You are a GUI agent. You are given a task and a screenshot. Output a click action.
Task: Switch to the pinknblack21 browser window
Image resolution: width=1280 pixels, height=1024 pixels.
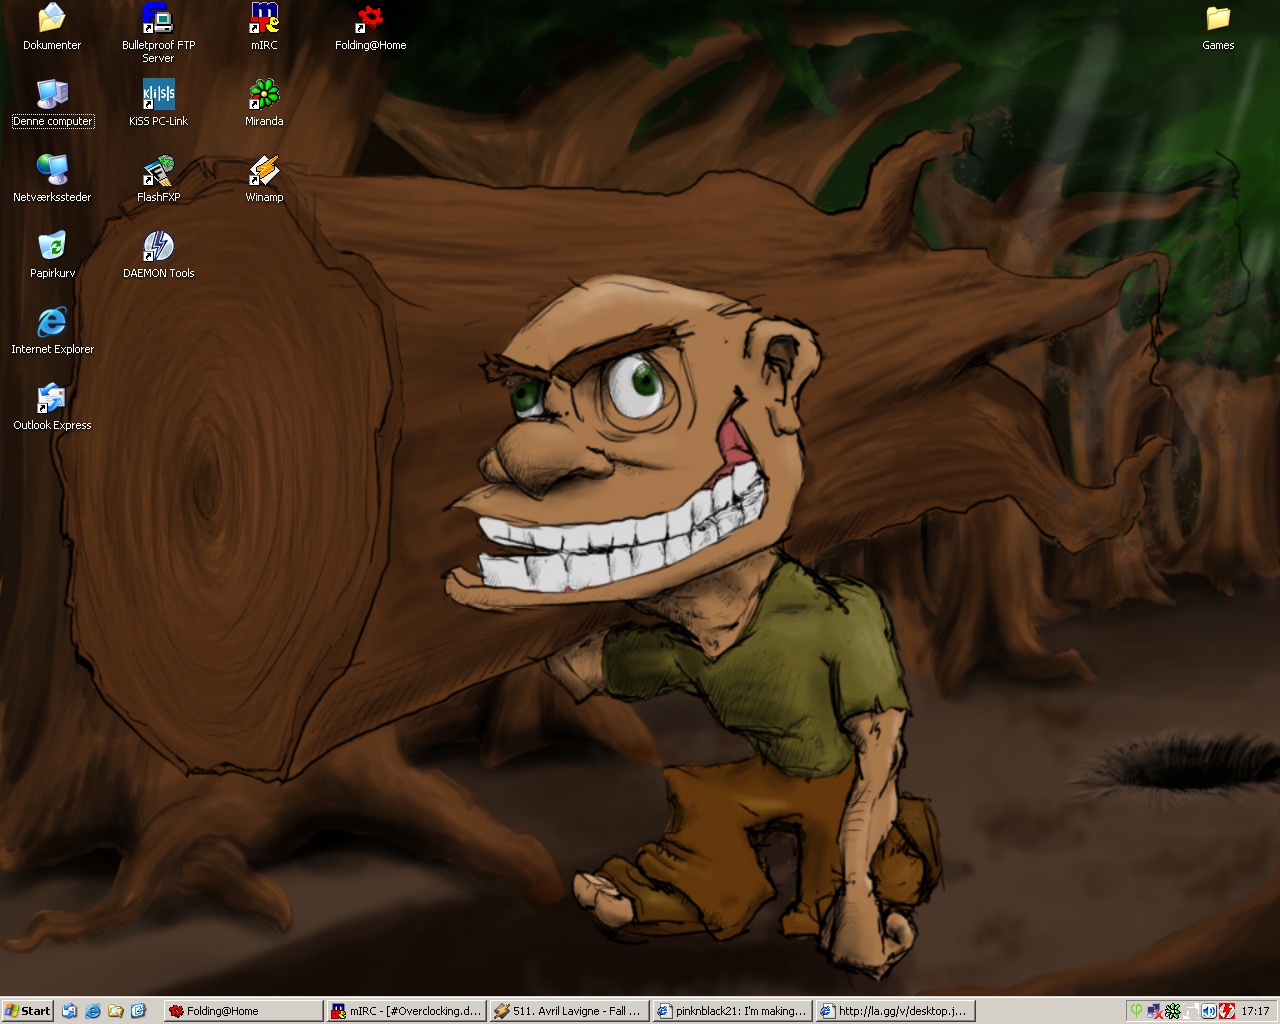point(733,1011)
